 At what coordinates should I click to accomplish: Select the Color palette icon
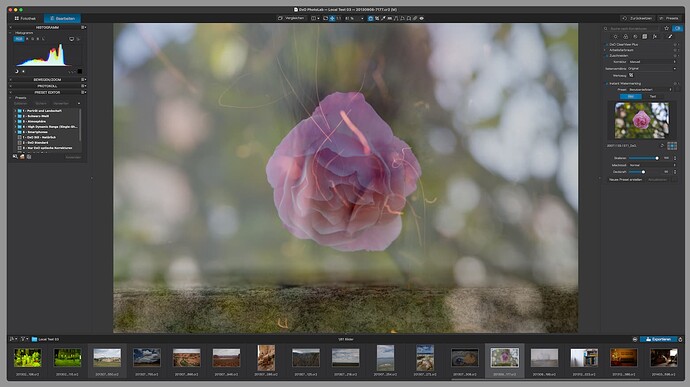625,37
